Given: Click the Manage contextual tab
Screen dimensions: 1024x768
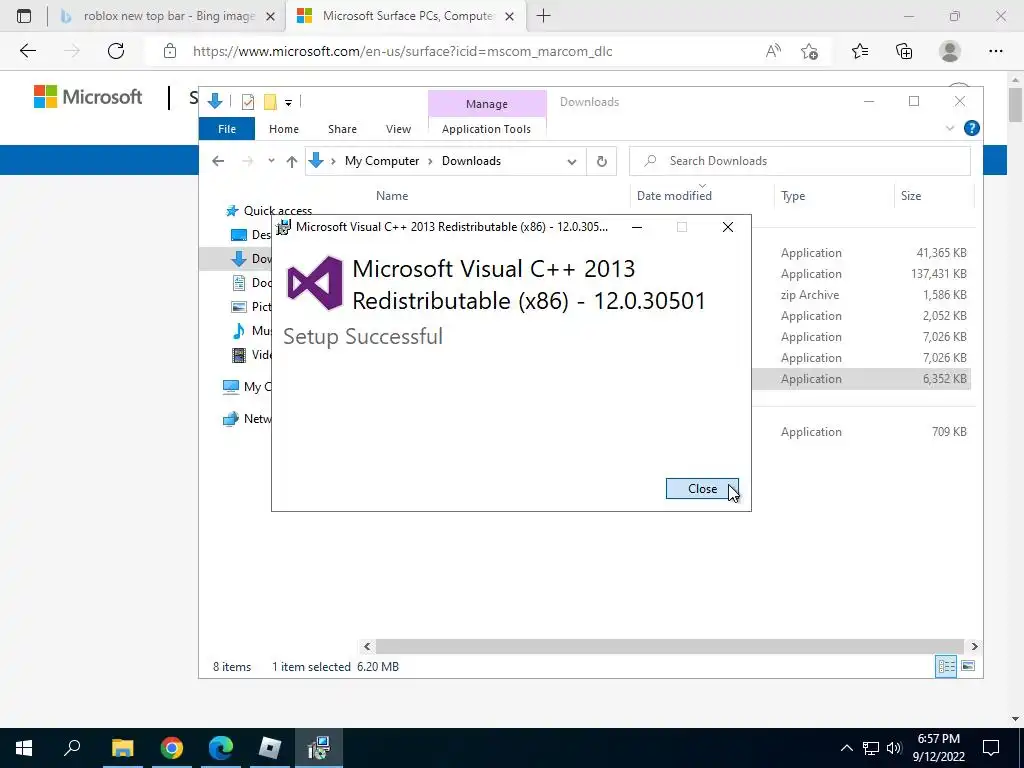Looking at the screenshot, I should pos(487,104).
